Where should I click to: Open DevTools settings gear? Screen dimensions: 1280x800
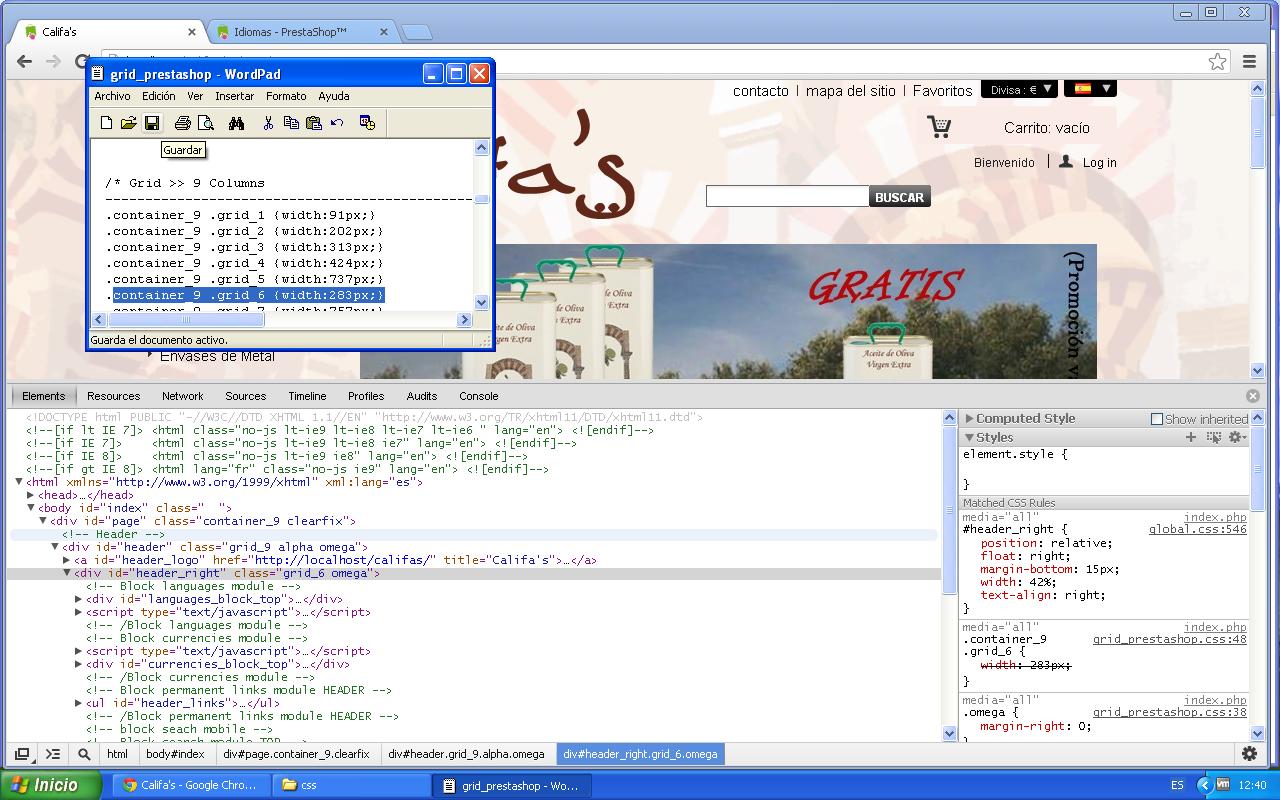pos(1249,754)
